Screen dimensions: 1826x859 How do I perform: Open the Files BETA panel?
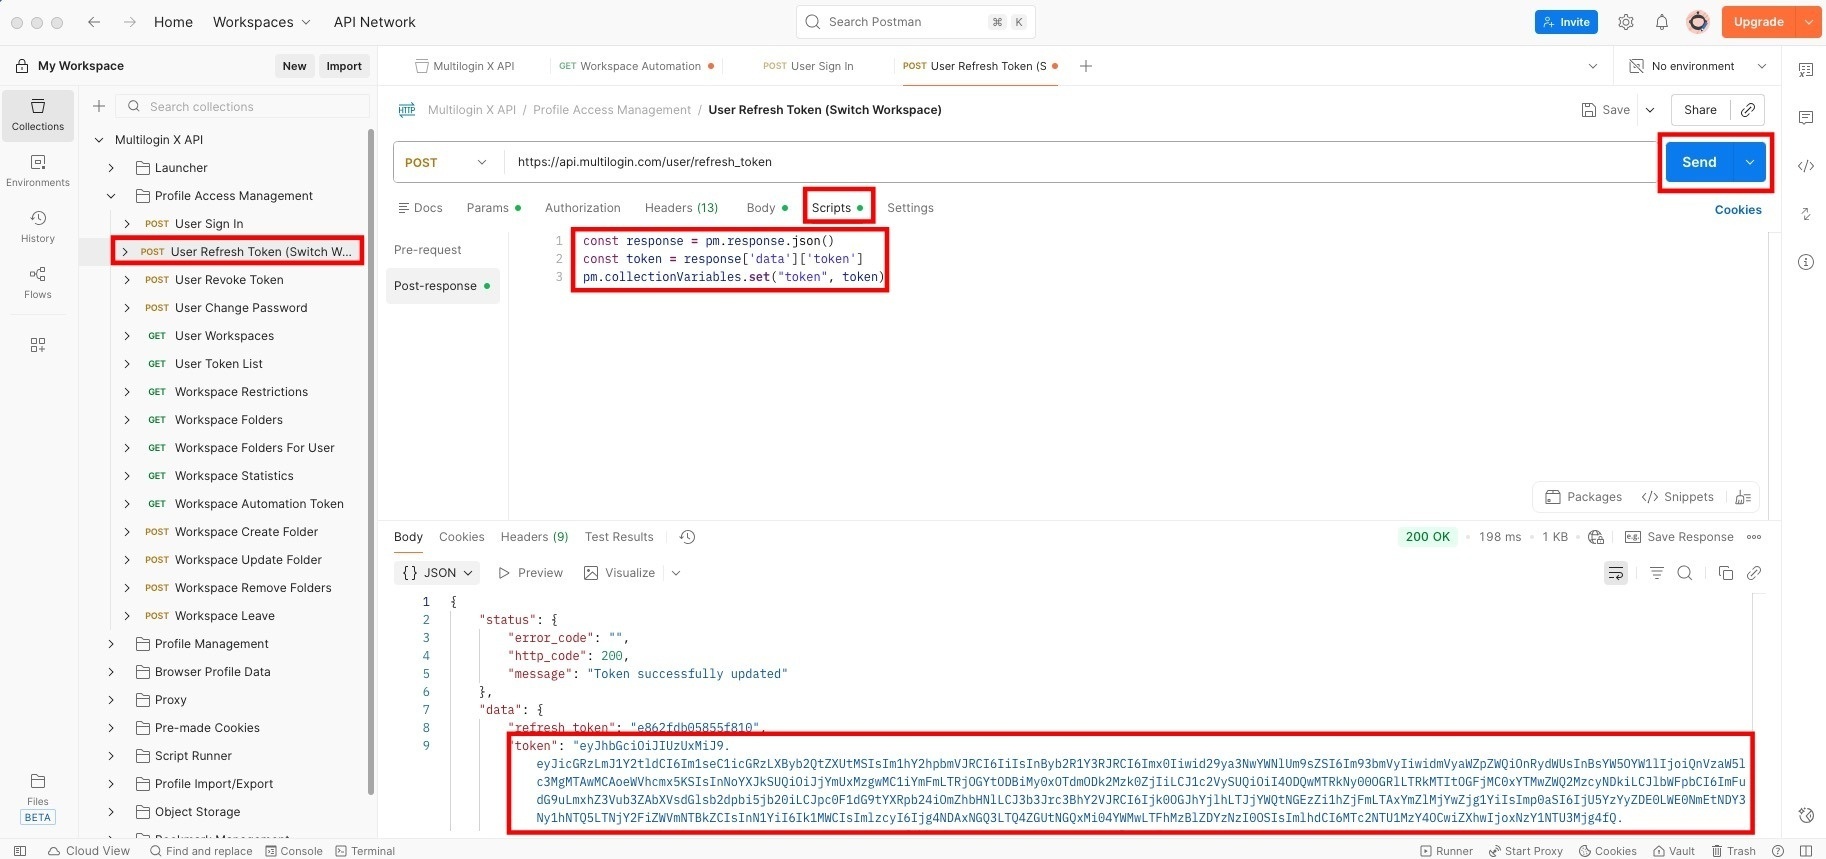point(38,797)
